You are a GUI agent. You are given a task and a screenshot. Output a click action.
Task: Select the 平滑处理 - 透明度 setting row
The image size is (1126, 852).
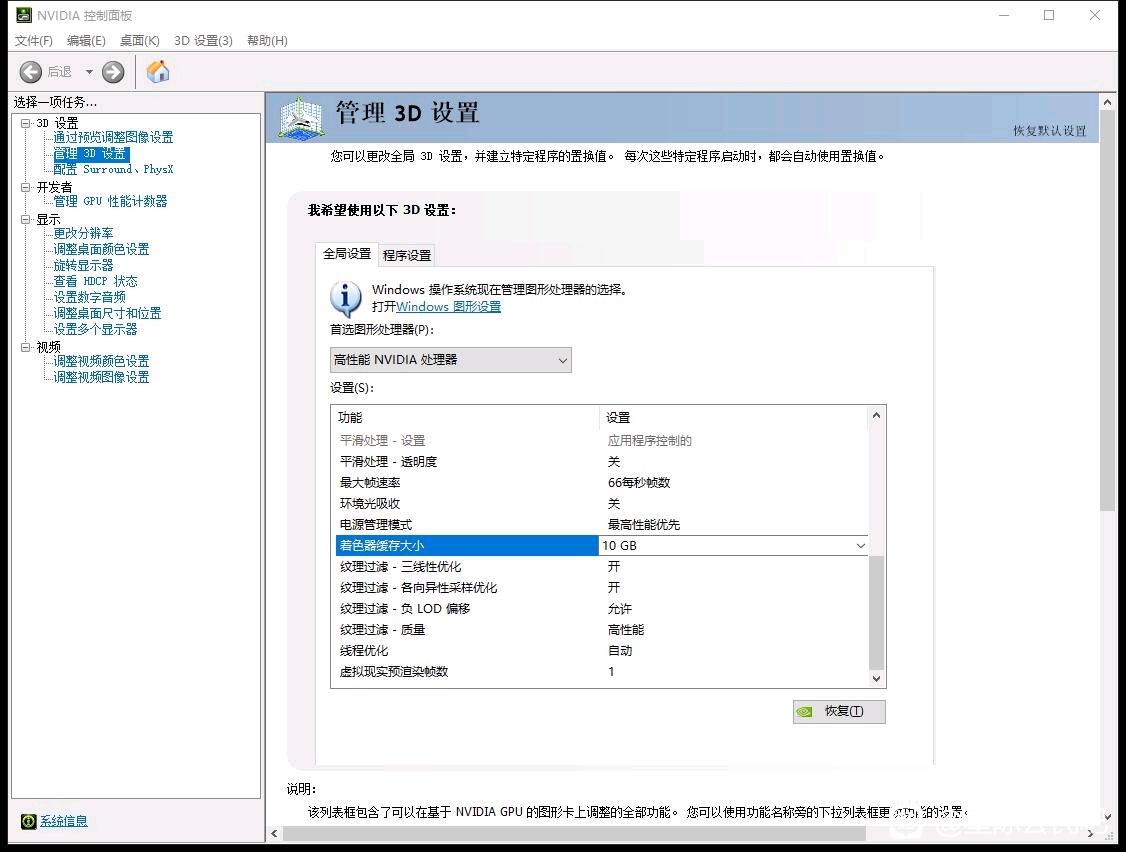(x=602, y=462)
